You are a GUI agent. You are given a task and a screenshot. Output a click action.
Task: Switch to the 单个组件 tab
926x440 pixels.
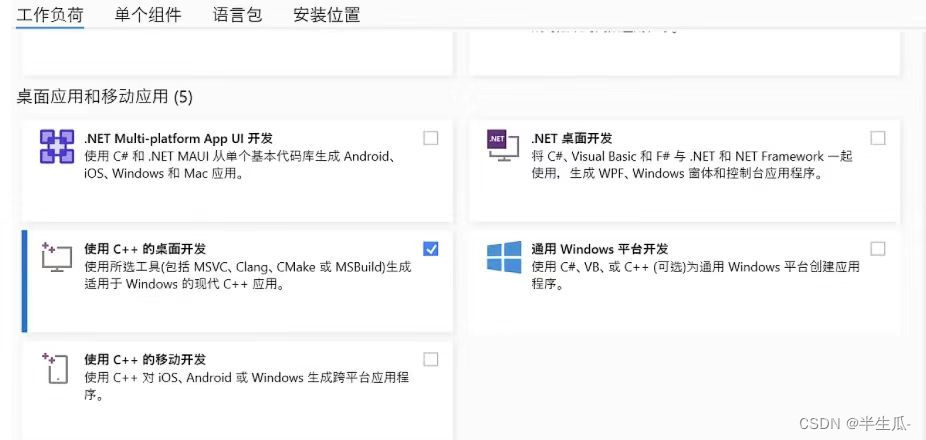[x=148, y=14]
